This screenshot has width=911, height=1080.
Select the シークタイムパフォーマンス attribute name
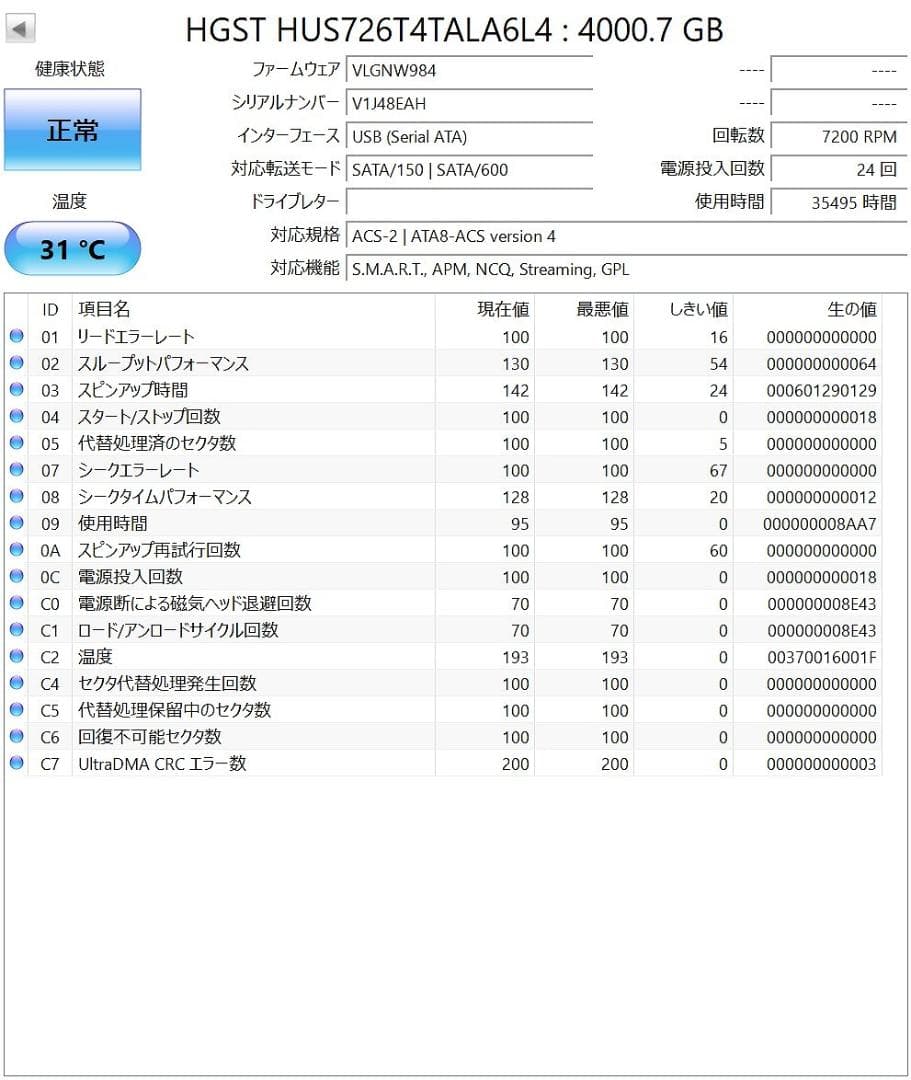(165, 497)
